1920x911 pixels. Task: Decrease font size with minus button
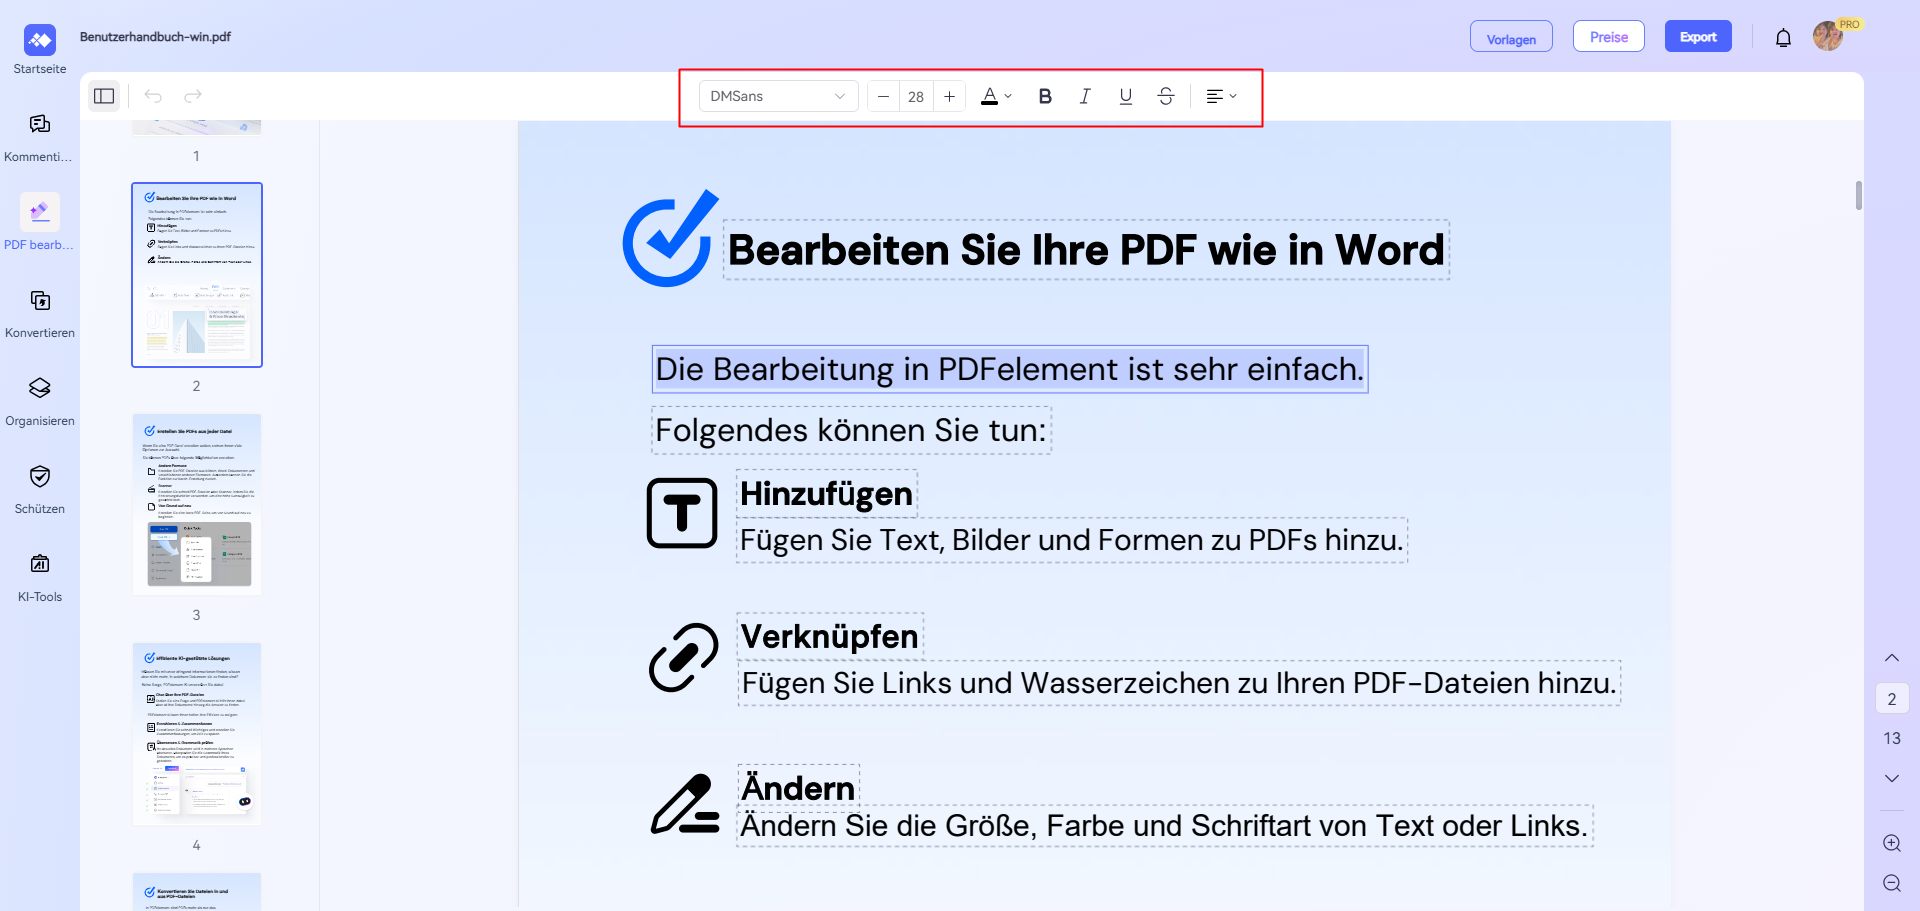[x=883, y=96]
